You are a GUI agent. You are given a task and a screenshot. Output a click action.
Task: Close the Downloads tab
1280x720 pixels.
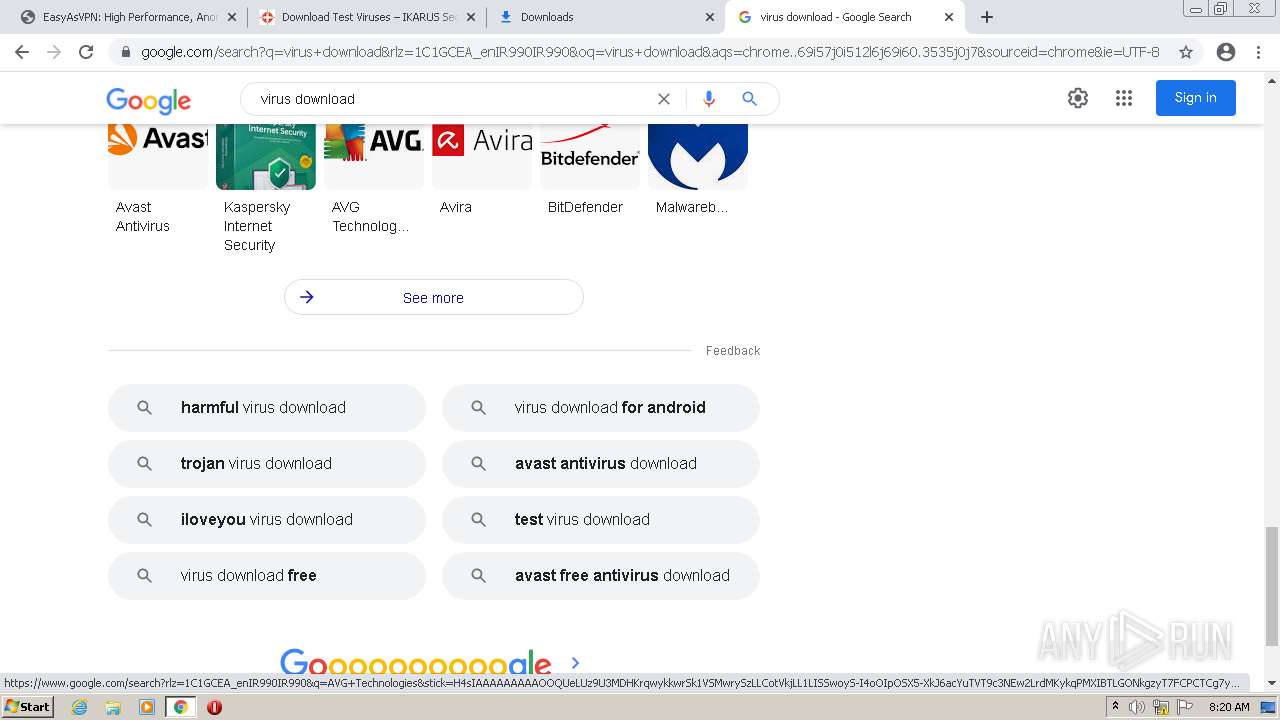tap(710, 17)
